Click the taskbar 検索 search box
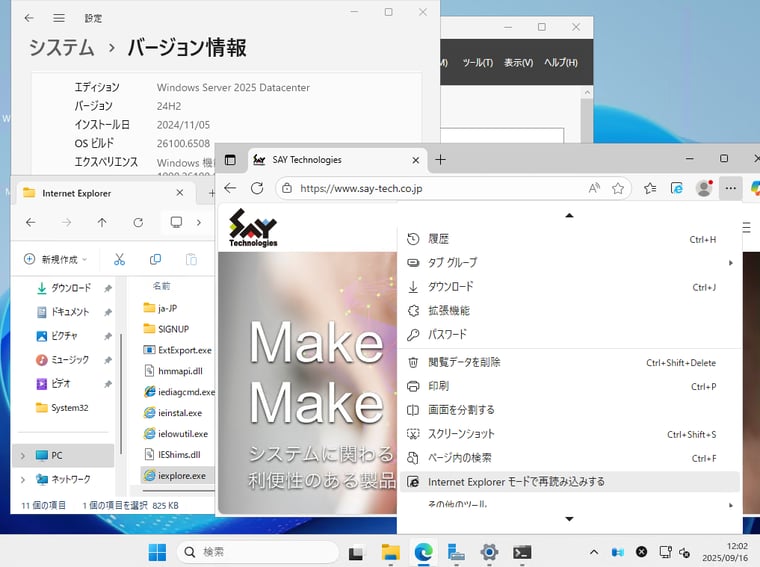Image resolution: width=760 pixels, height=567 pixels. (x=258, y=552)
